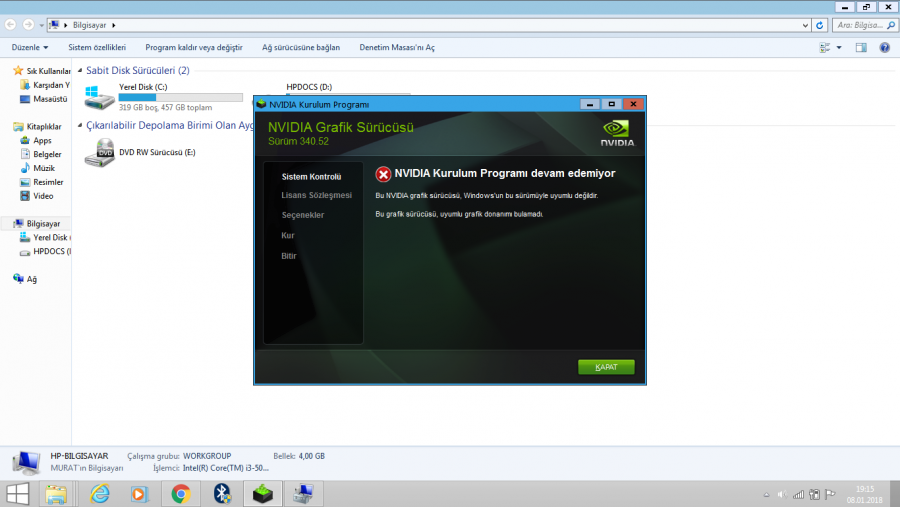The height and width of the screenshot is (507, 900).
Task: Switch to NVIDIA installer taskbar icon
Action: point(262,494)
